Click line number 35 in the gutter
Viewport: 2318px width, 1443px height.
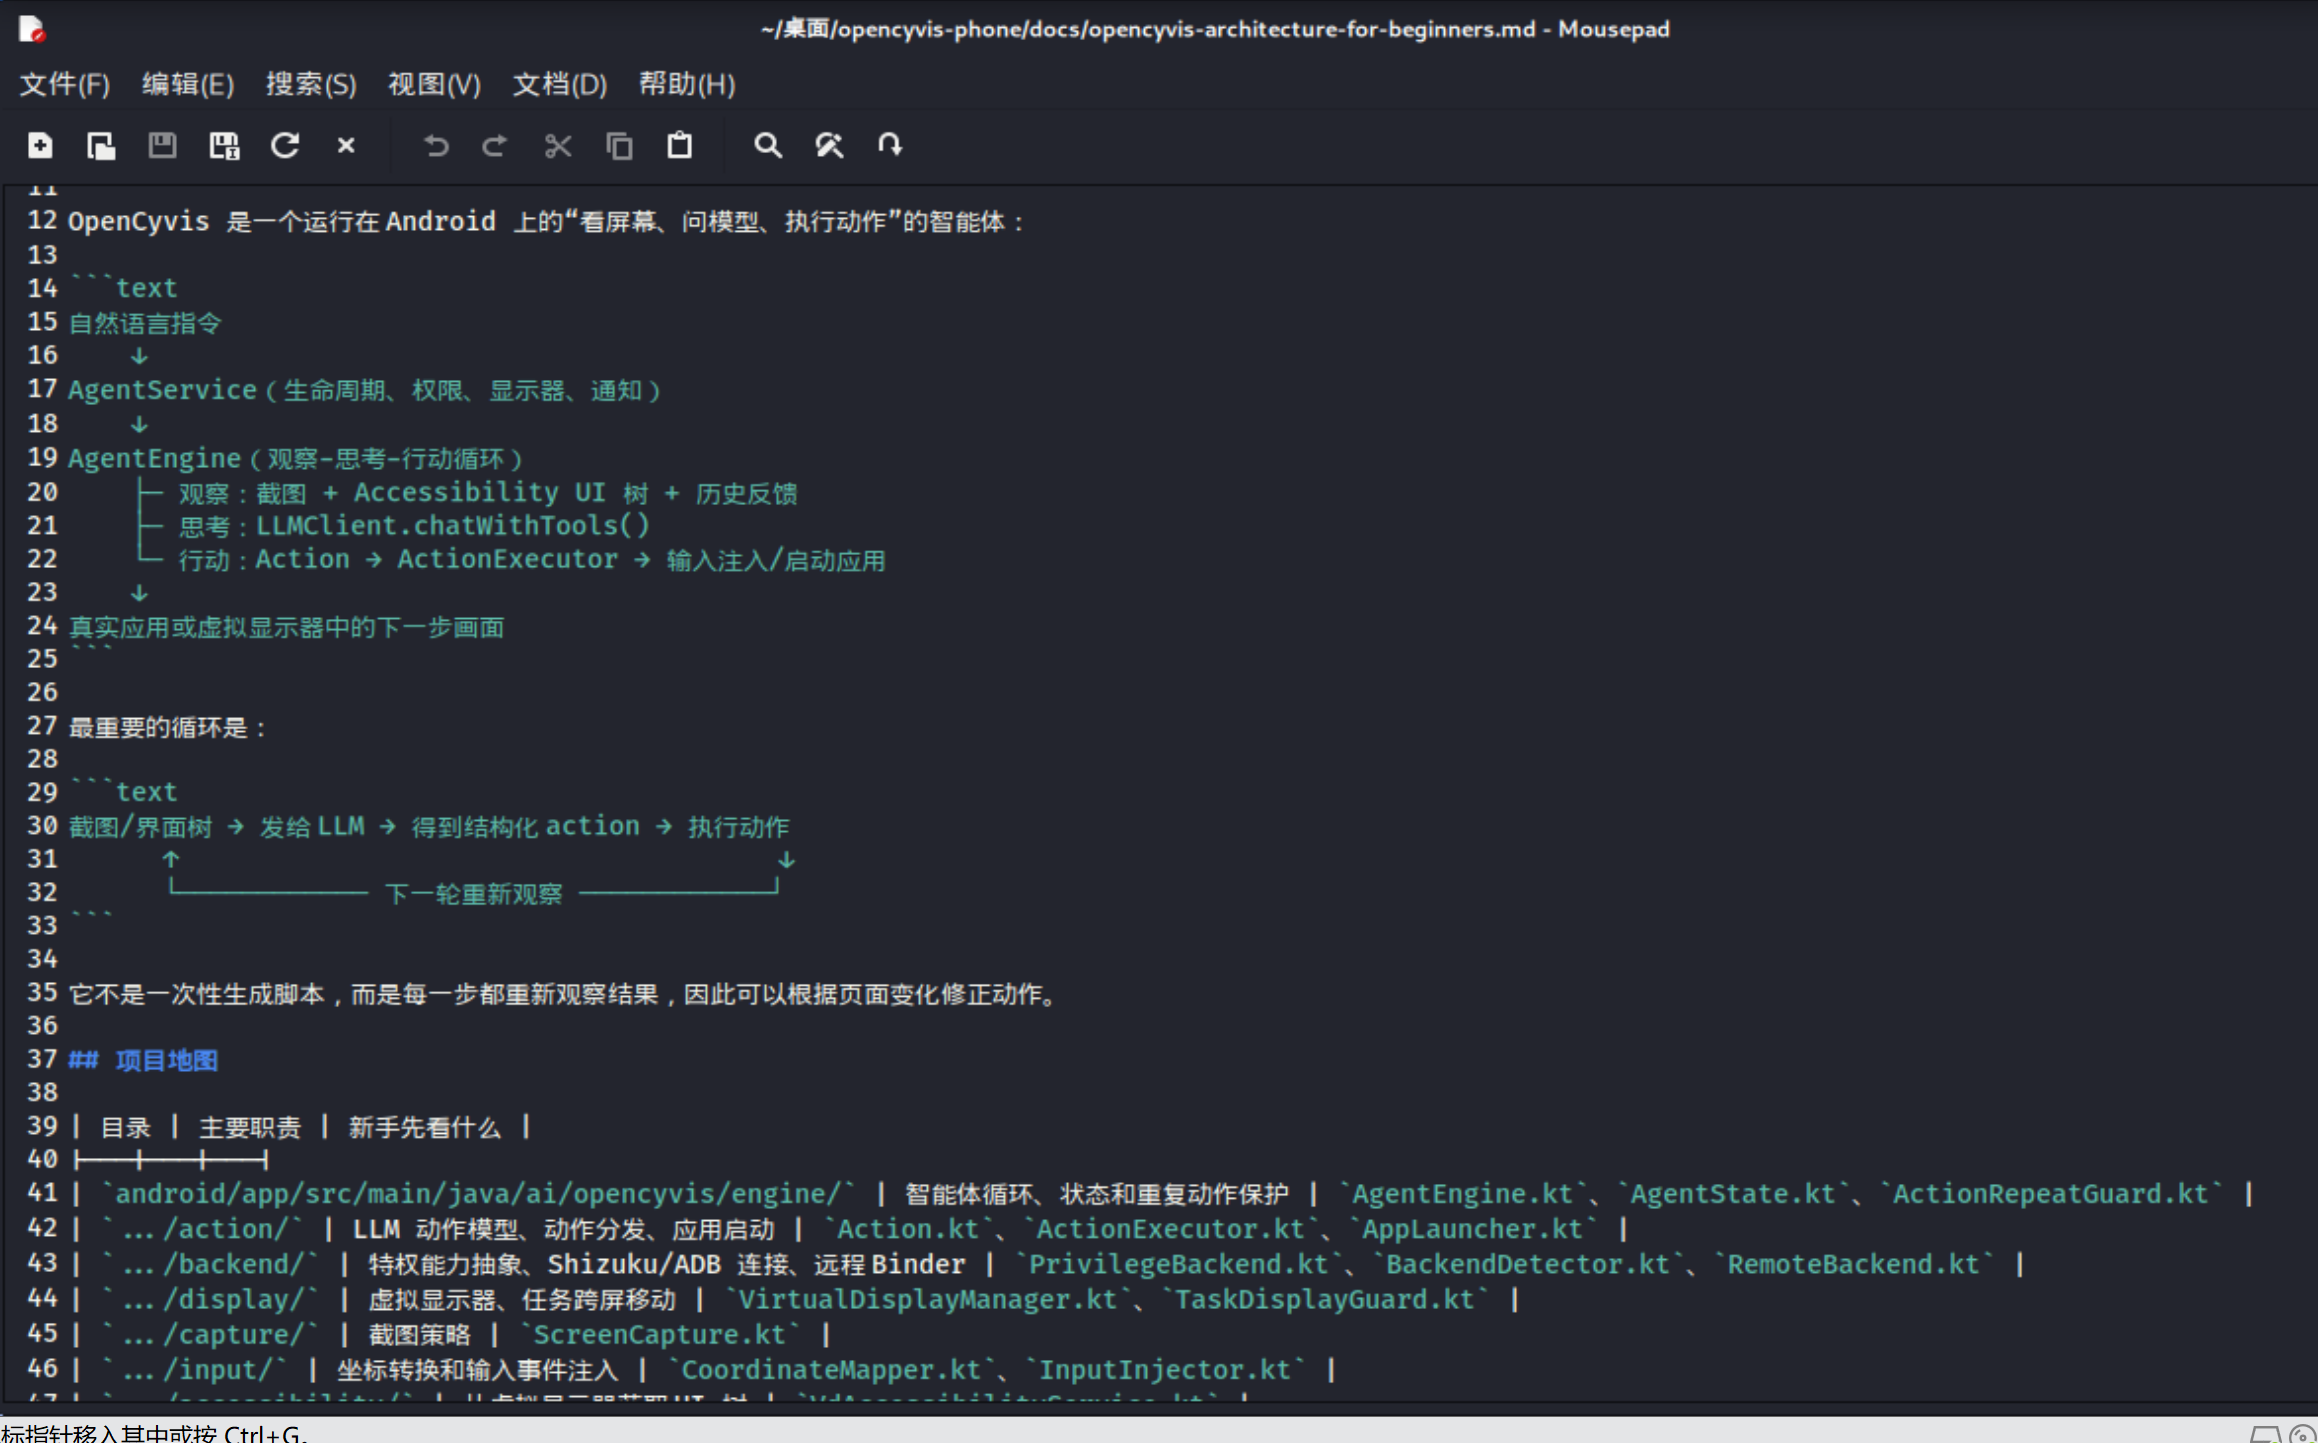(x=42, y=993)
